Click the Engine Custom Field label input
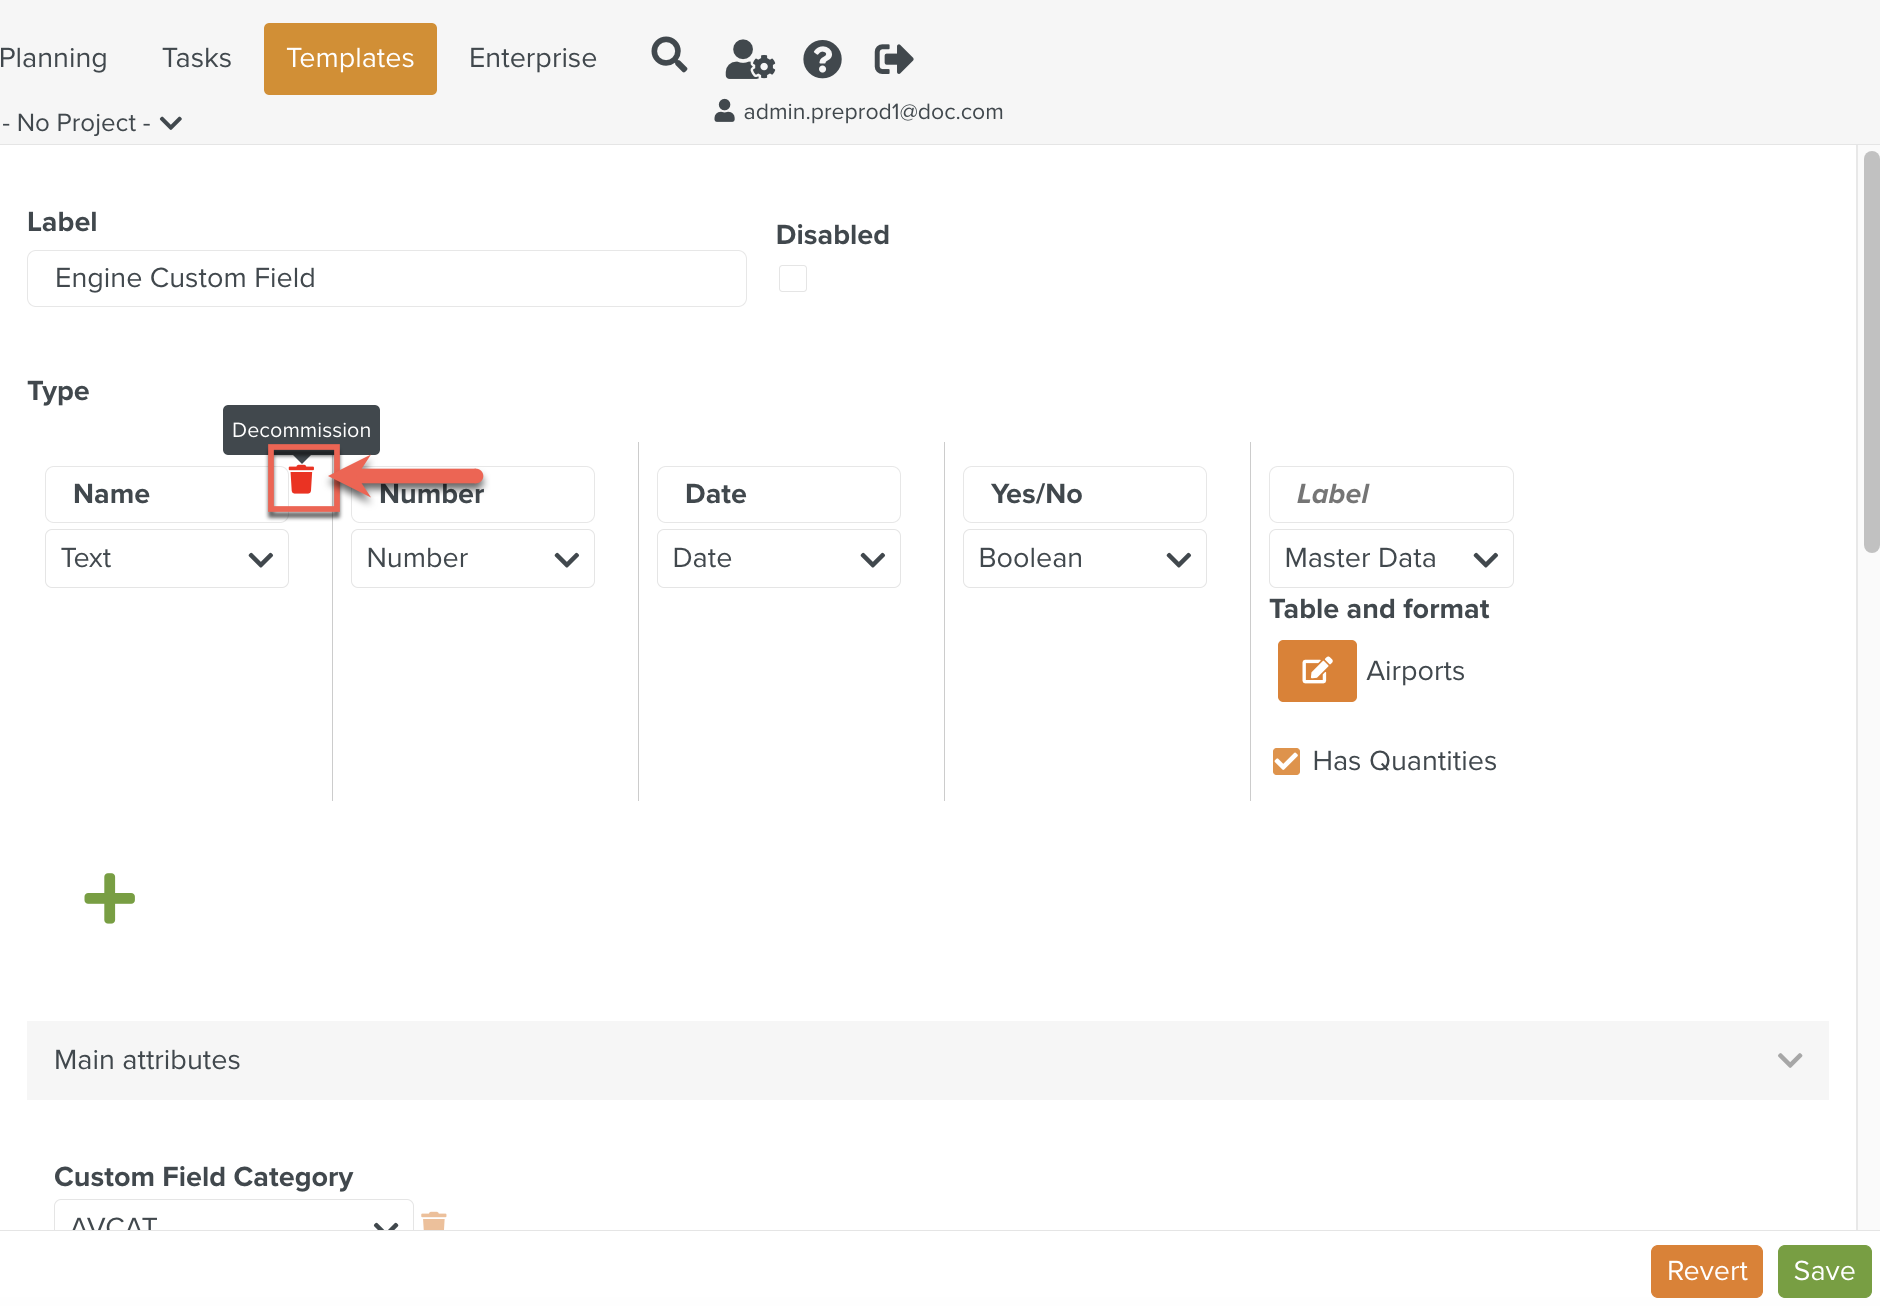Viewport: 1880px width, 1306px height. click(x=386, y=278)
